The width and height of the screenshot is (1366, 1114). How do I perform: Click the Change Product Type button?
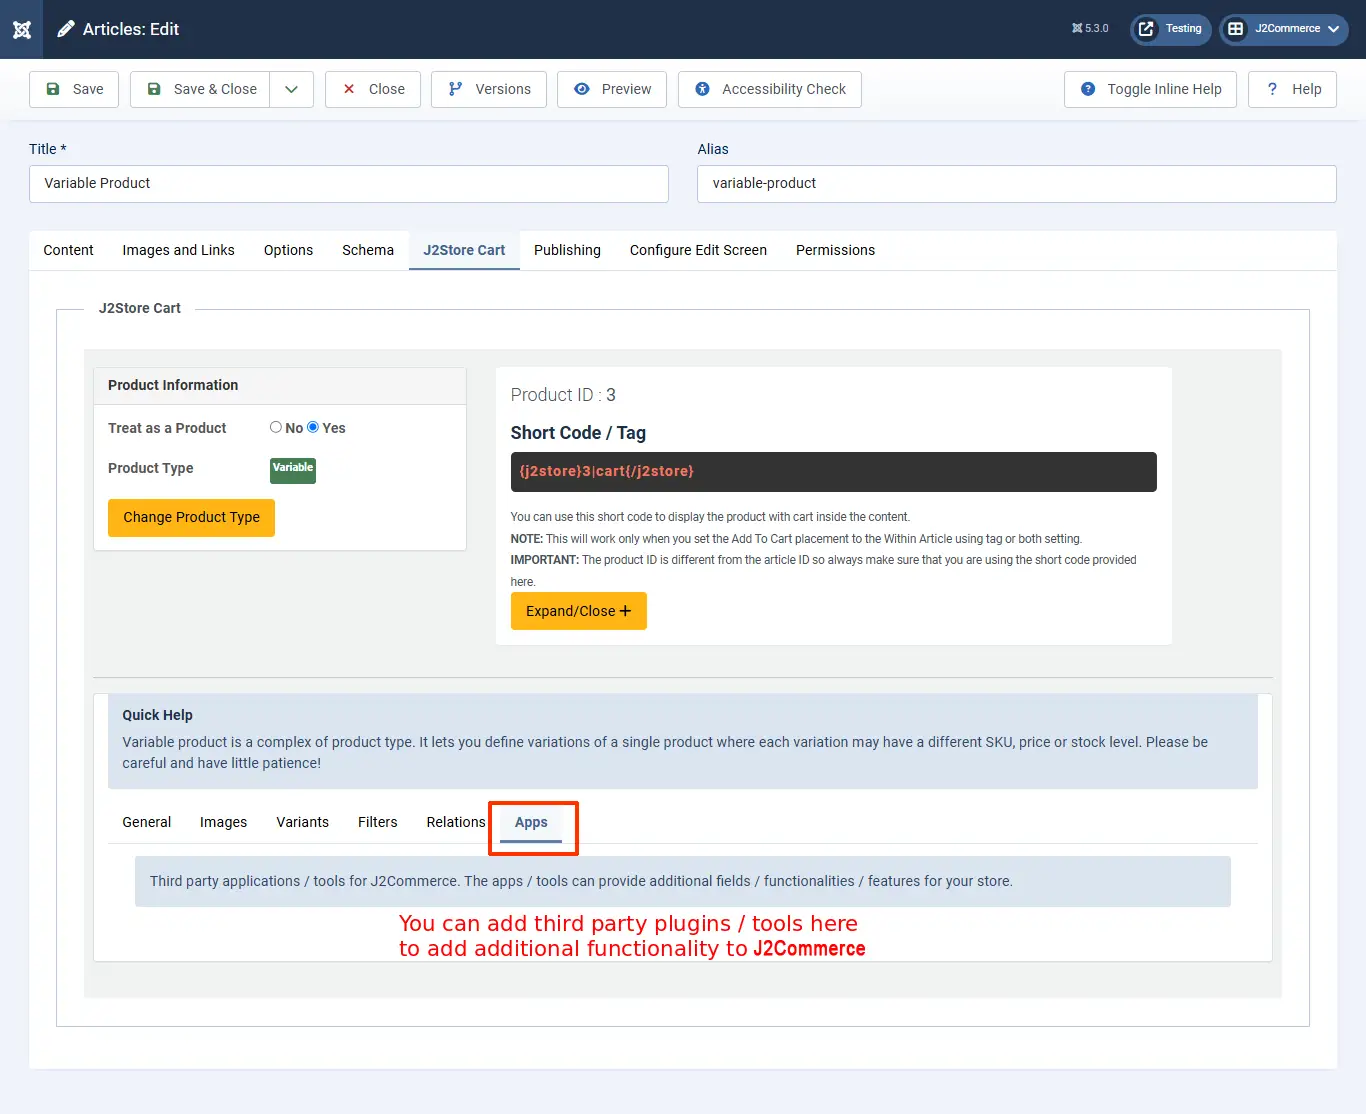pyautogui.click(x=191, y=518)
